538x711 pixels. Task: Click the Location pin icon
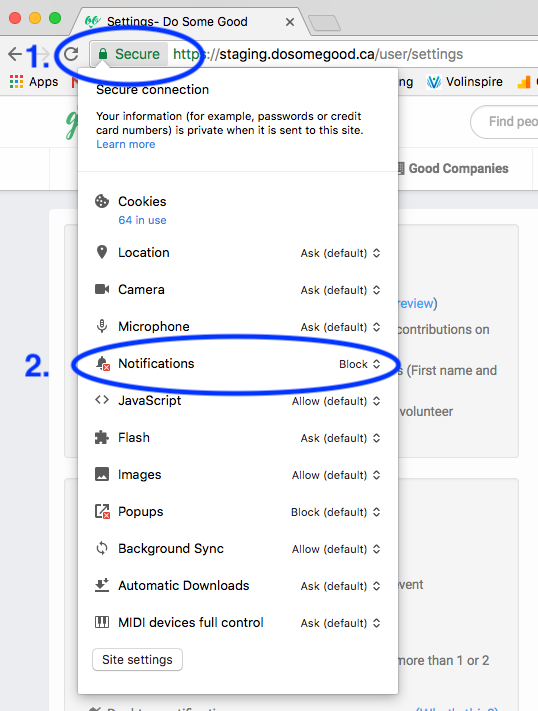[x=102, y=252]
